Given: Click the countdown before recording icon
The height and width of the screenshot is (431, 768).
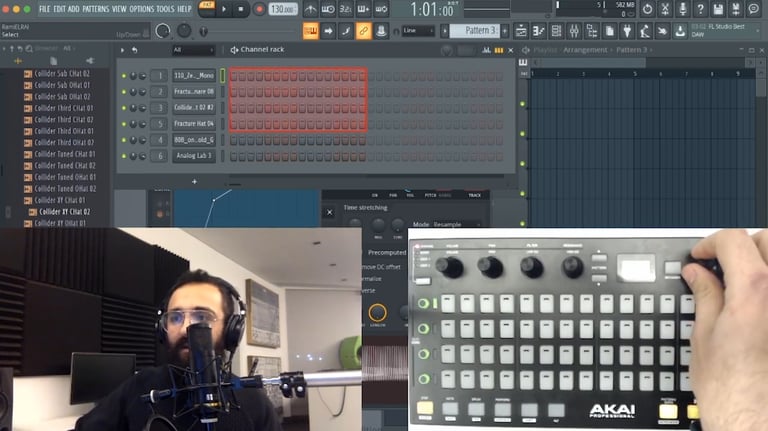Looking at the screenshot, I should [x=346, y=9].
